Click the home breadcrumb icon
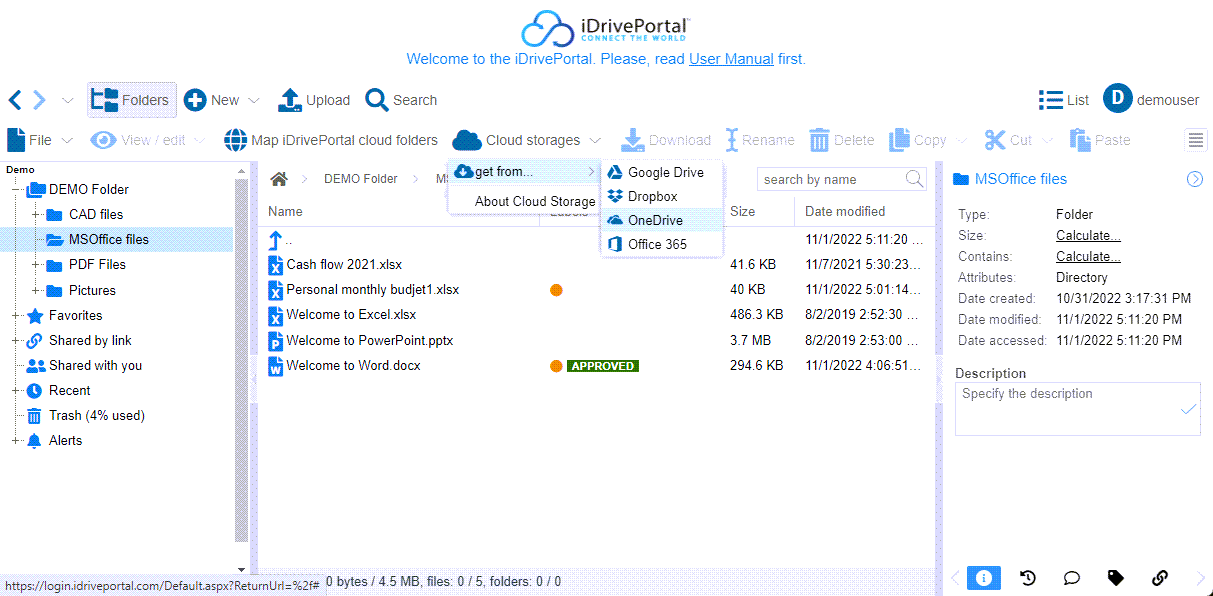The width and height of the screenshot is (1213, 596). pos(279,179)
